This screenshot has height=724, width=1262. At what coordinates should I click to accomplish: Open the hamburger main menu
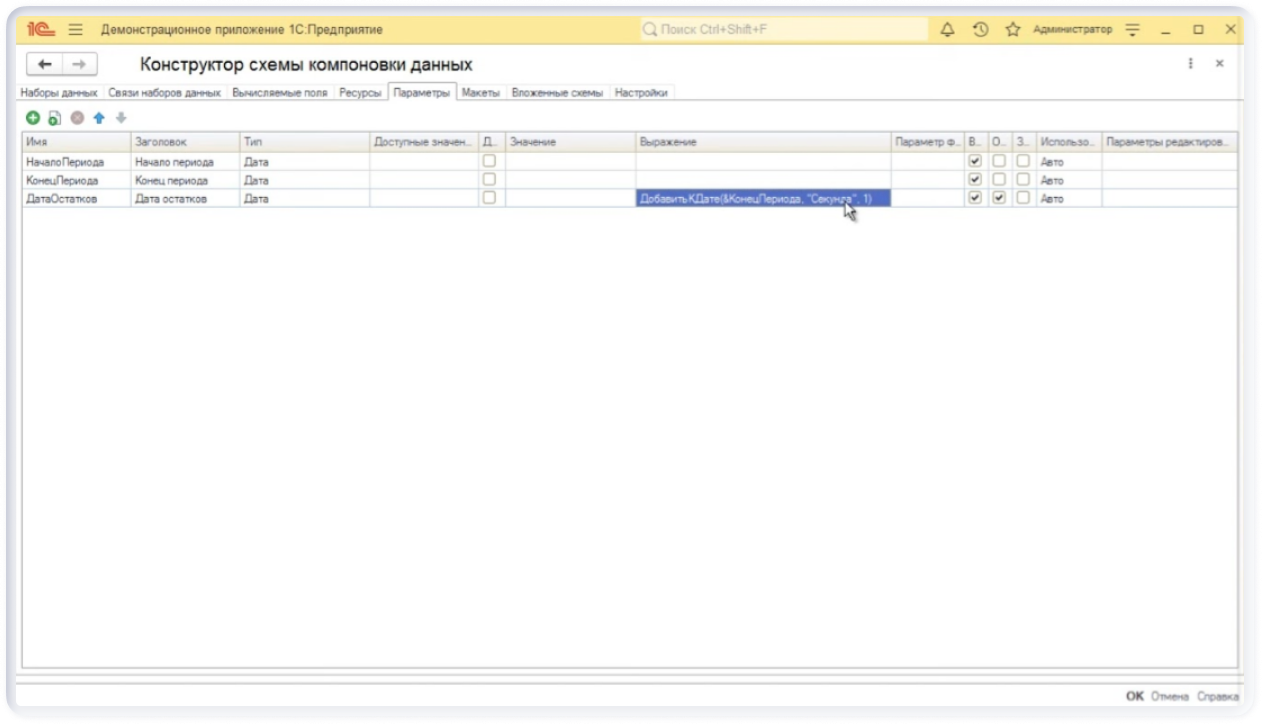coord(76,30)
